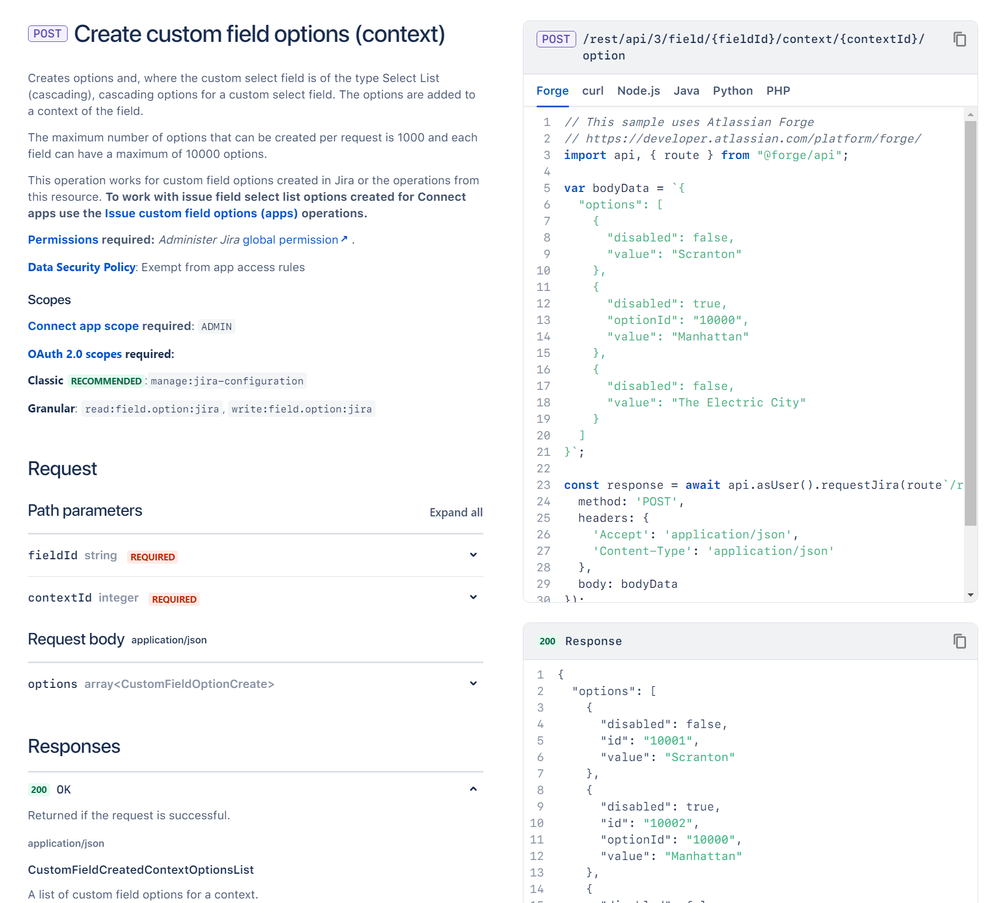The width and height of the screenshot is (999, 903).
Task: Click the ADMIN scope code label
Action: pyautogui.click(x=217, y=327)
